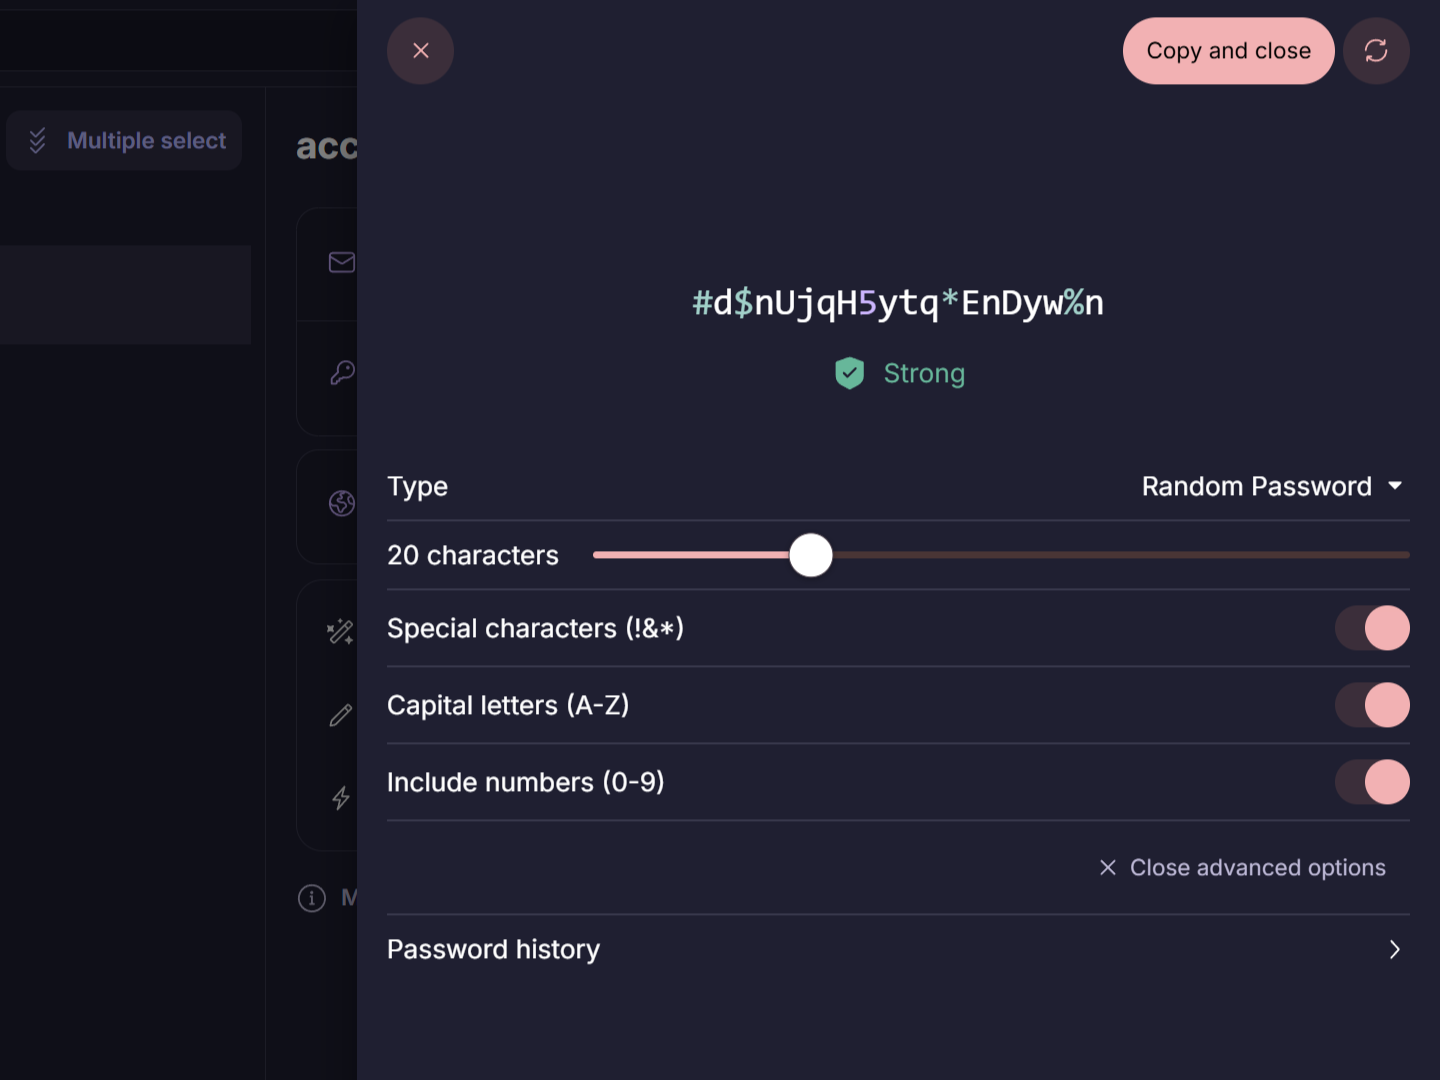Turn off Capital letters toggle
This screenshot has height=1080, width=1440.
coord(1372,704)
